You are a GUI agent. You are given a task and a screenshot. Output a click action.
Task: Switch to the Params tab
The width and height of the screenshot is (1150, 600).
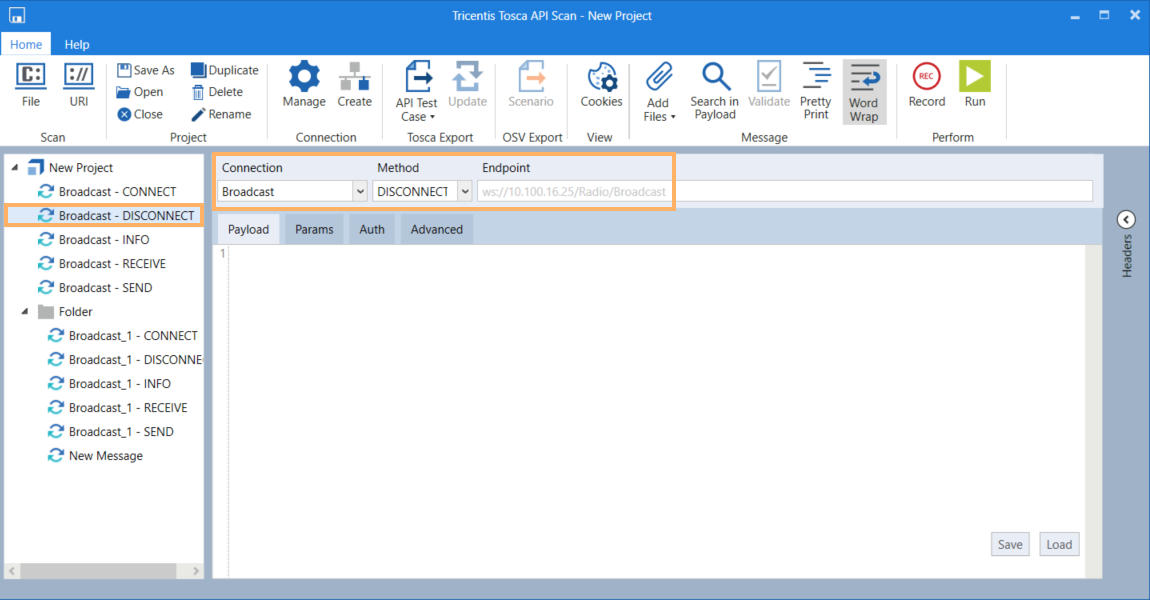314,229
